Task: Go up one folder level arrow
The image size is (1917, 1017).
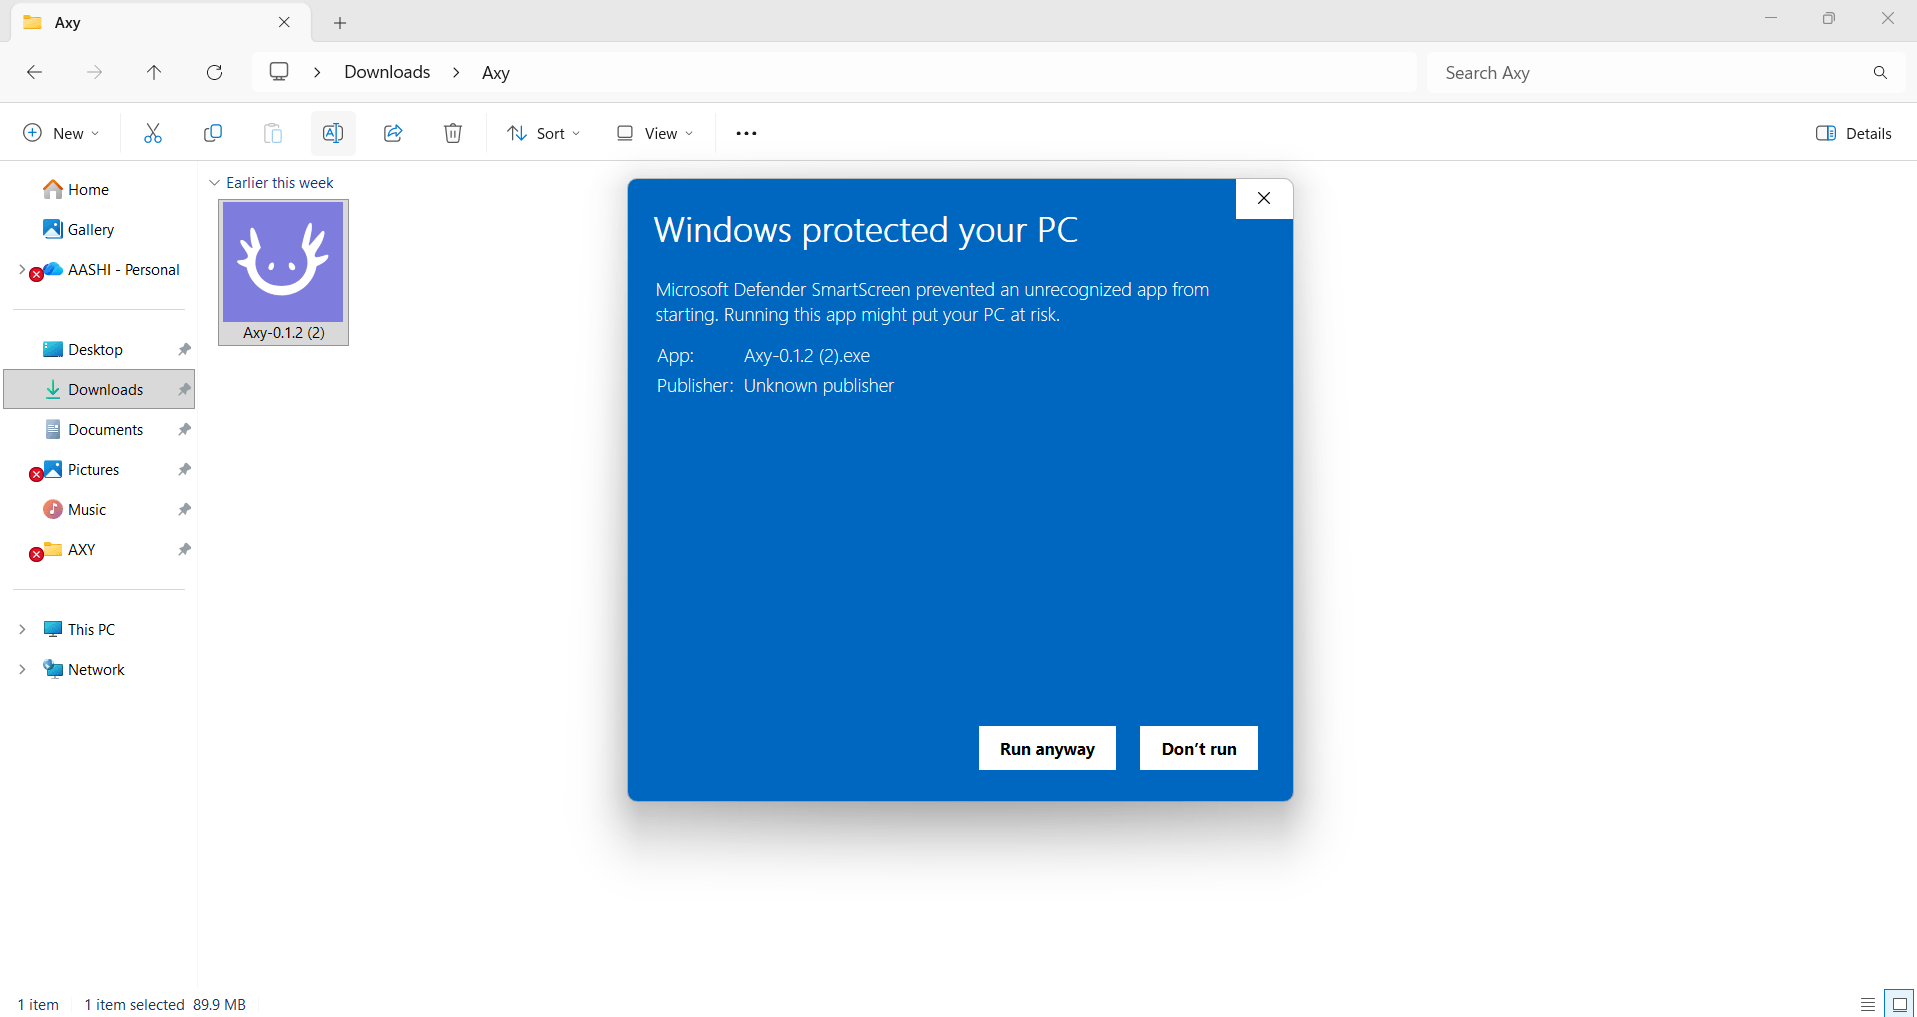Action: click(x=154, y=72)
